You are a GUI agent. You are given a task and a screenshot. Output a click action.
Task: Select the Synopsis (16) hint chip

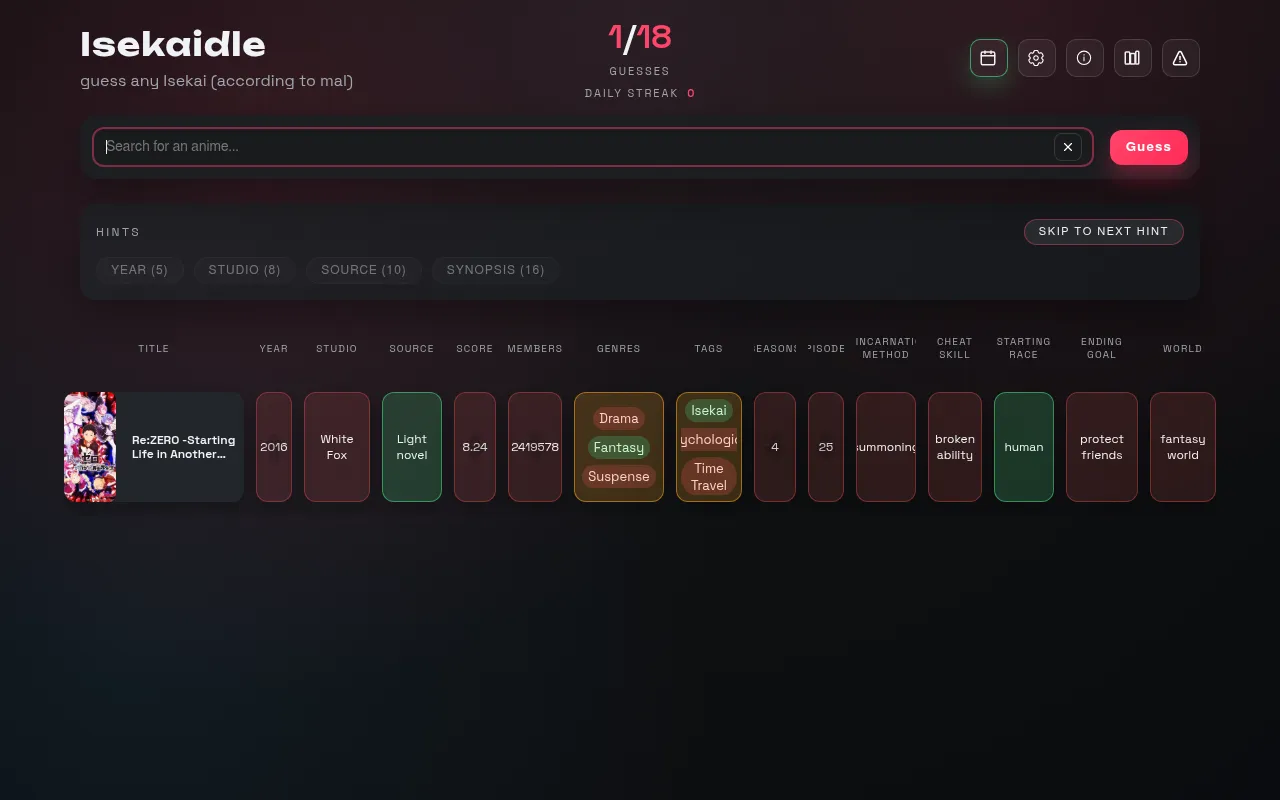[x=495, y=270]
